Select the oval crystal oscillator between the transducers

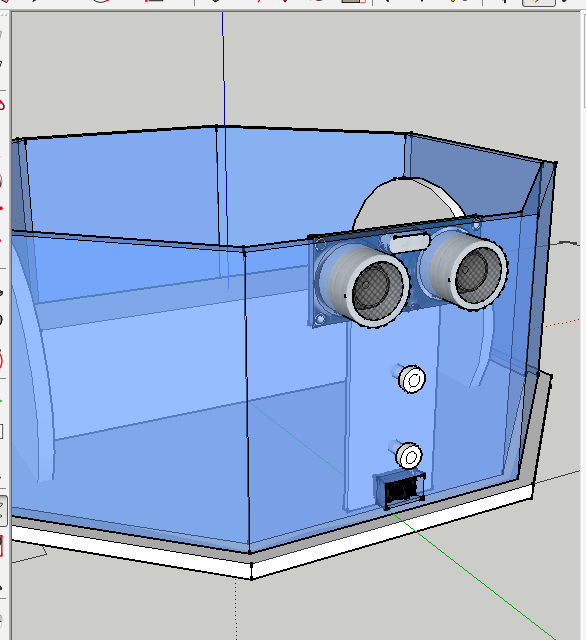(x=410, y=242)
